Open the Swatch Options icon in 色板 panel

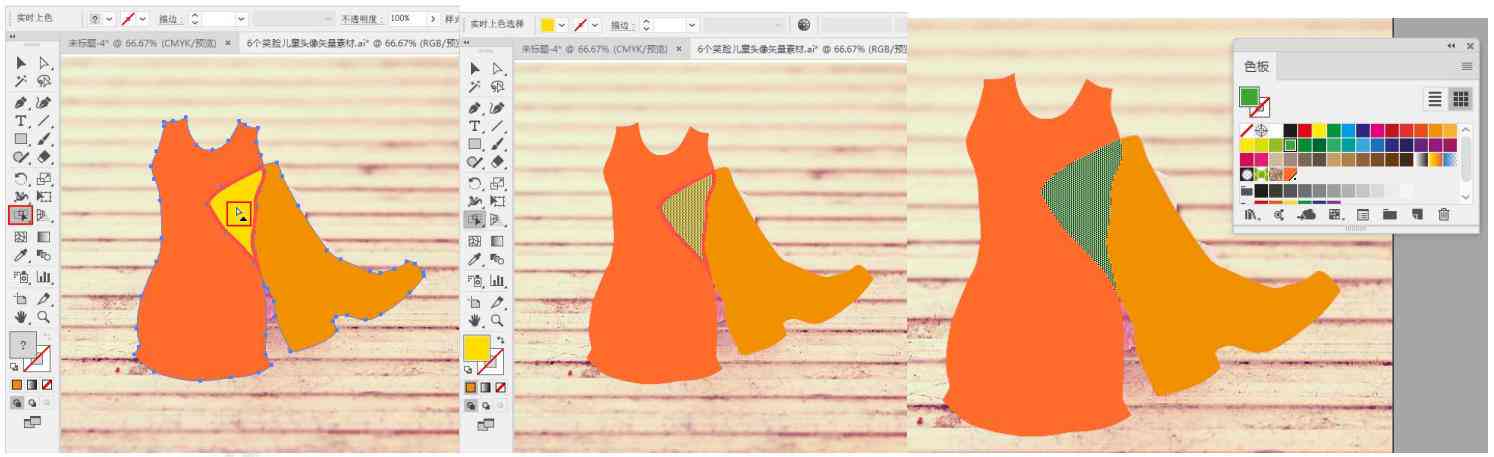pos(1363,214)
